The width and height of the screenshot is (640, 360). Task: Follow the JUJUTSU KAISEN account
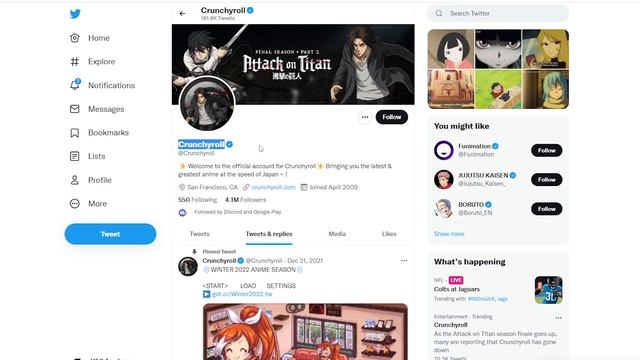coord(547,180)
